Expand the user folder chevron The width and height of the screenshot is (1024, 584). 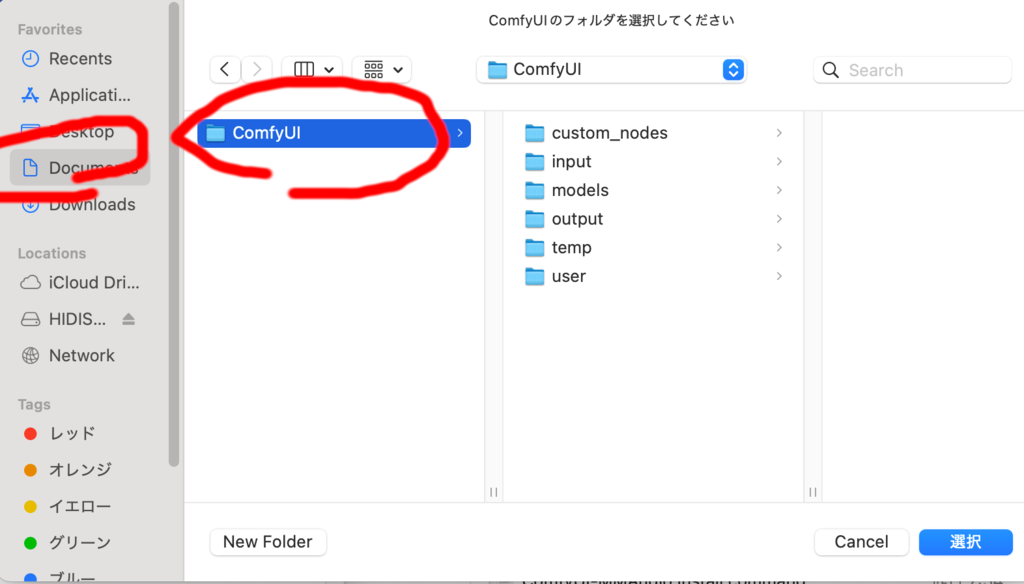(779, 277)
